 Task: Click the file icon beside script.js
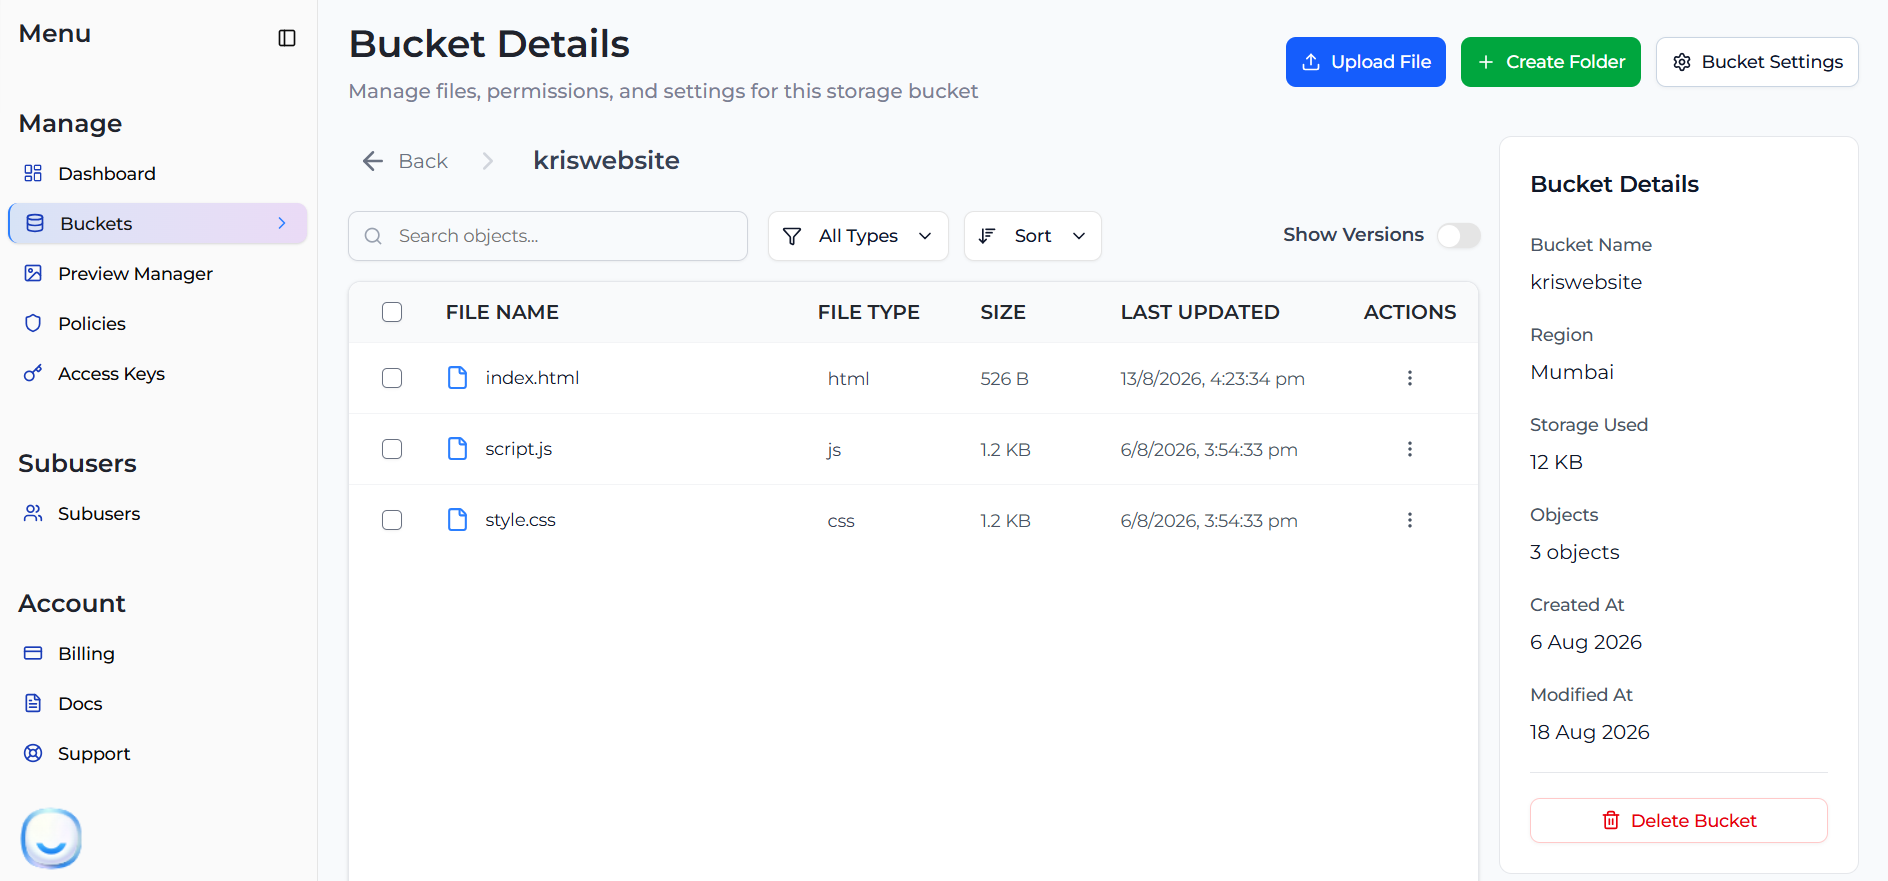coord(458,449)
